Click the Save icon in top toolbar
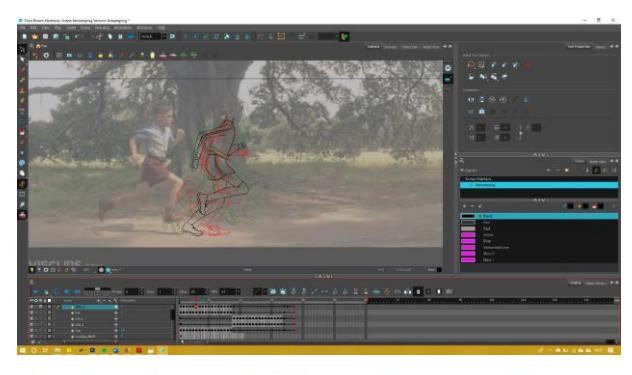The width and height of the screenshot is (632, 375). click(x=46, y=37)
